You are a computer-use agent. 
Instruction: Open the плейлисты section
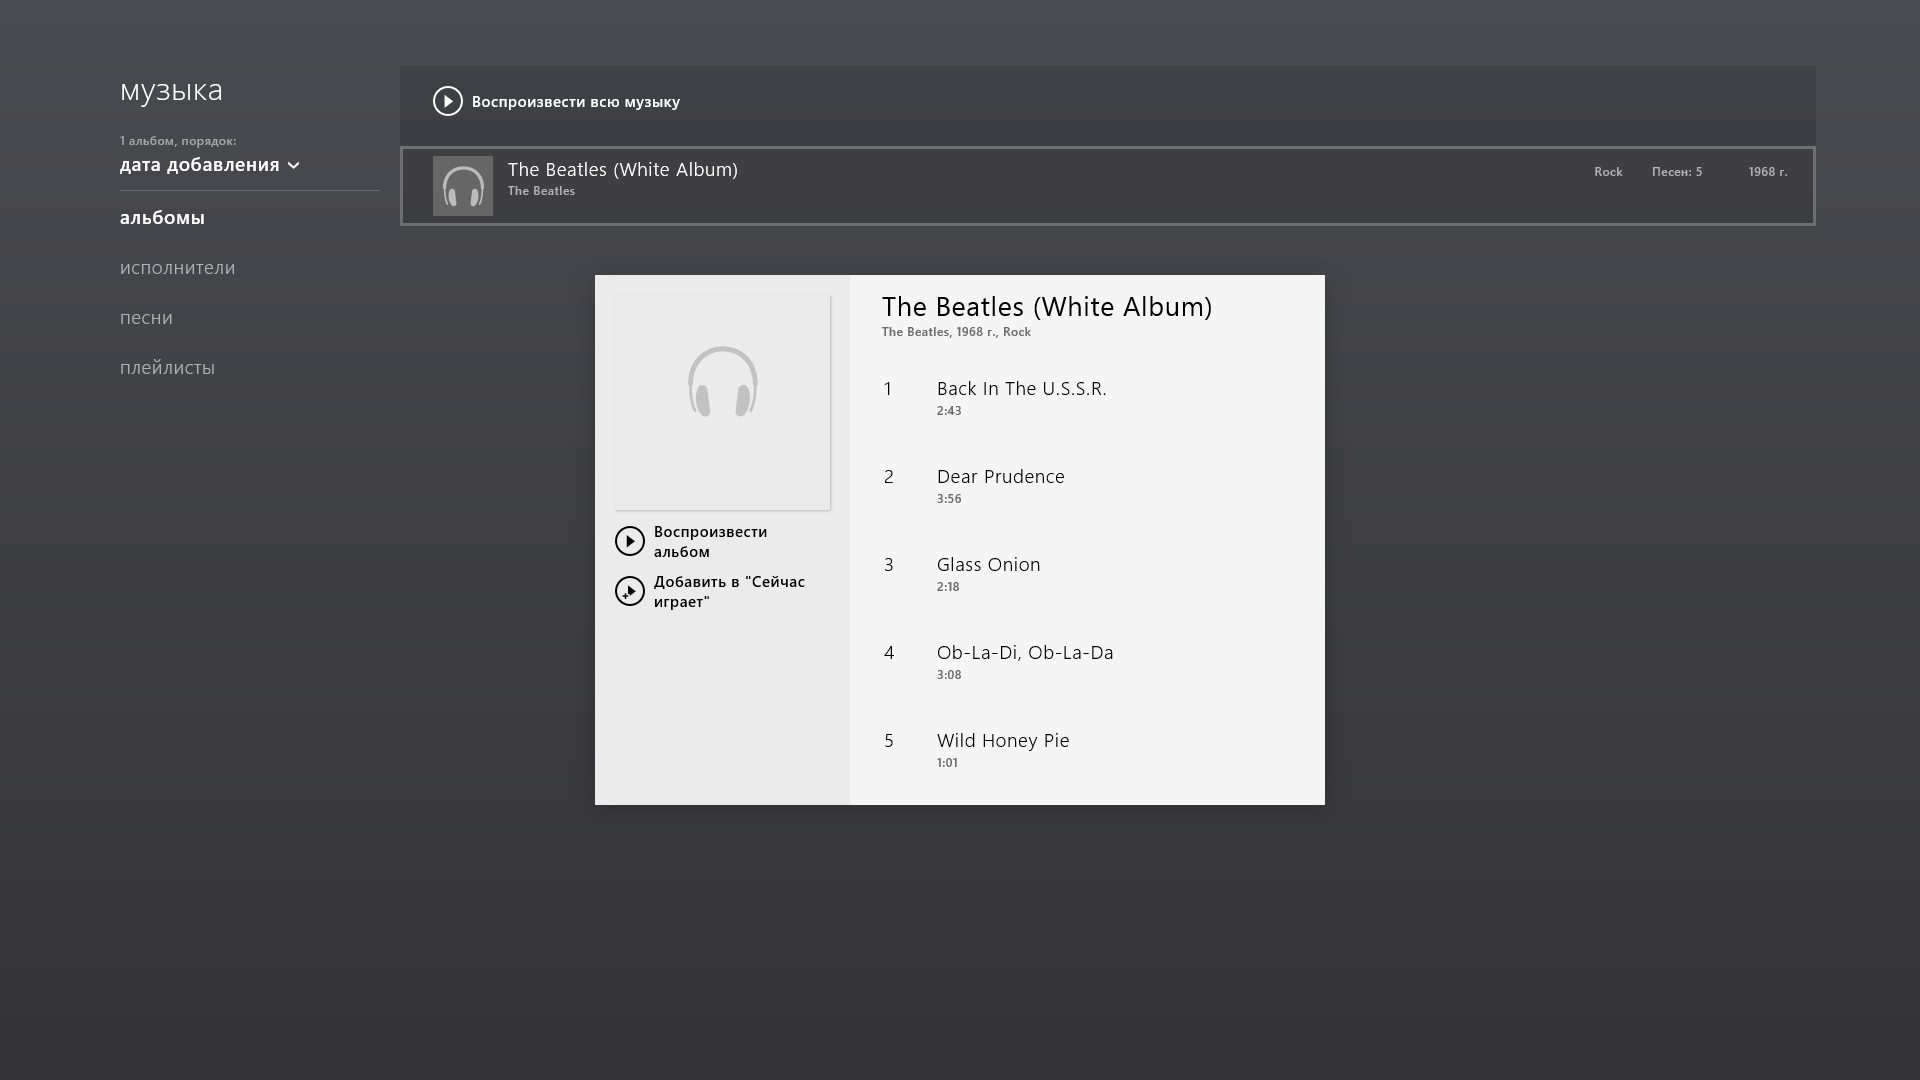(x=167, y=368)
